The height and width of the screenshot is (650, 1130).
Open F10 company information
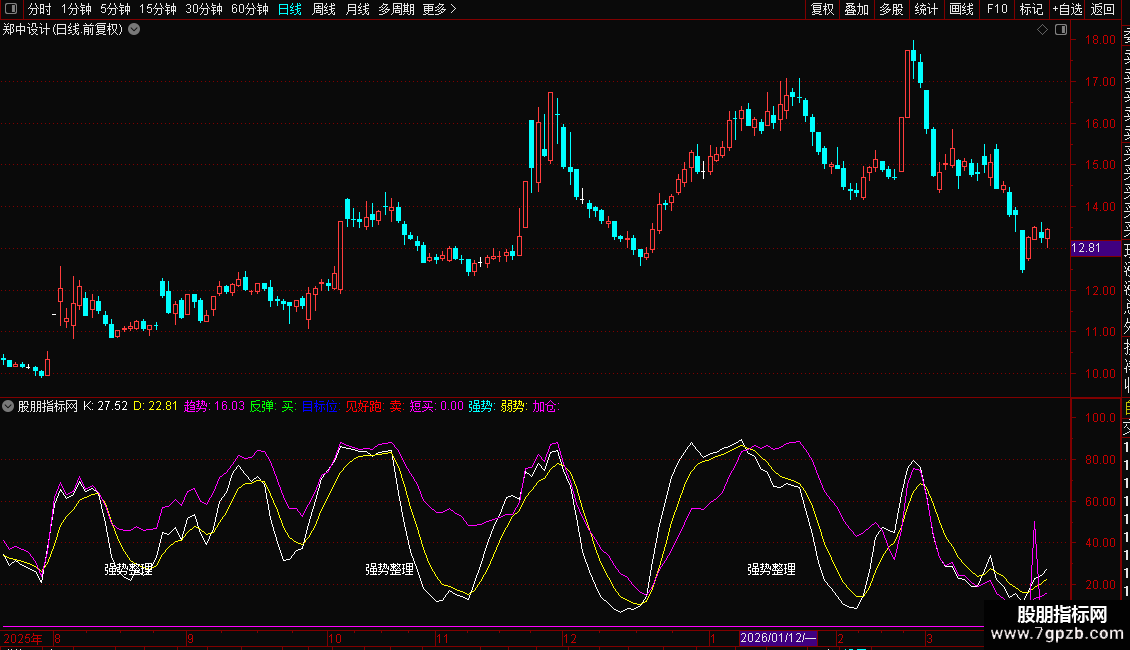click(997, 9)
